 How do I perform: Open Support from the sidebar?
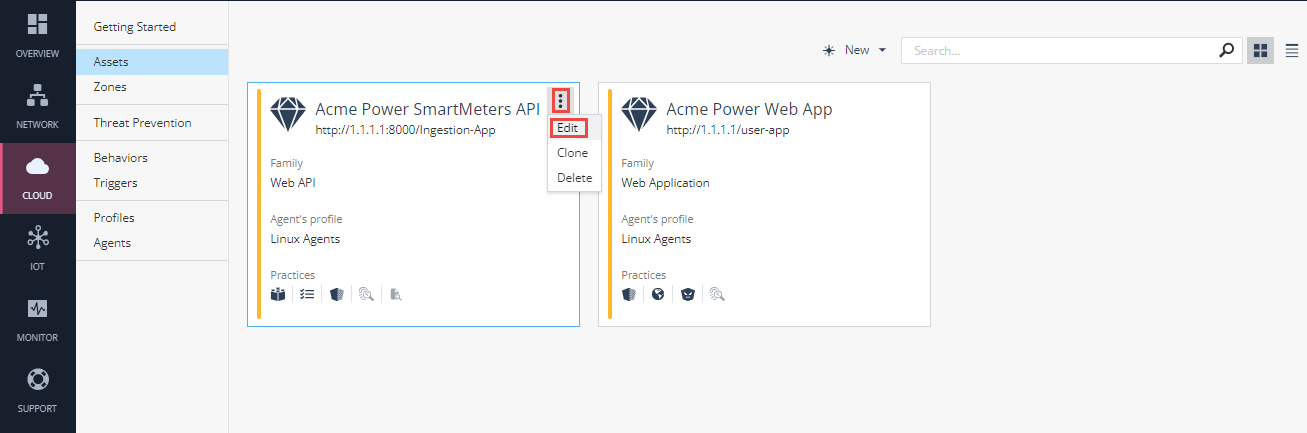tap(37, 380)
